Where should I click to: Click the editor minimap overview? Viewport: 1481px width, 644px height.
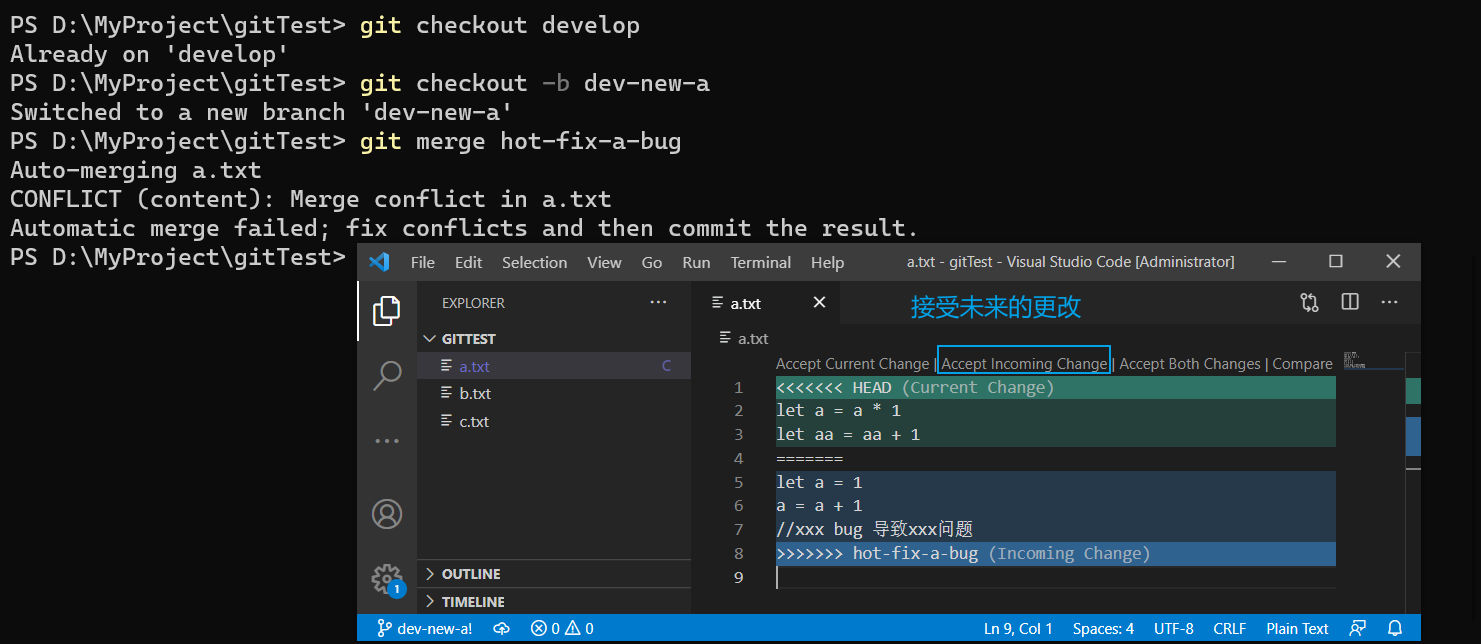click(x=1359, y=360)
